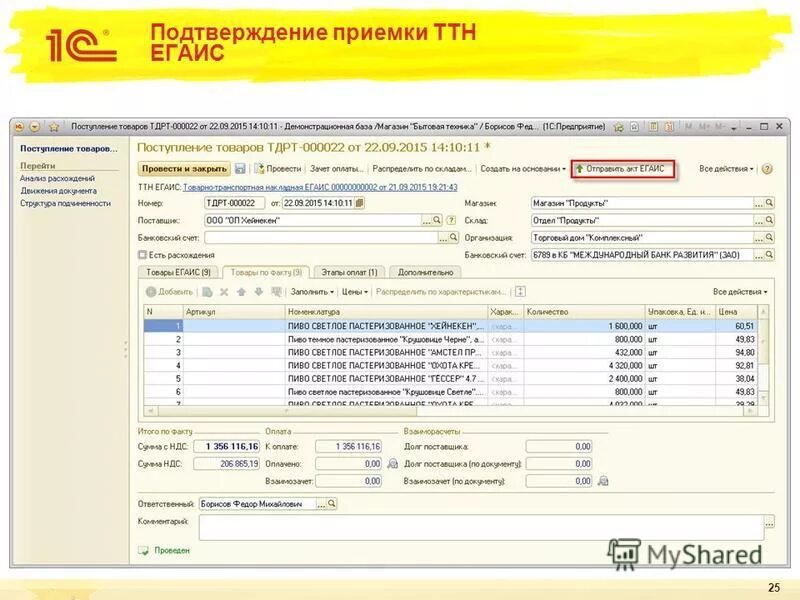This screenshot has width=800, height=600.
Task: Switch to the Дополнительно tab
Action: (426, 272)
